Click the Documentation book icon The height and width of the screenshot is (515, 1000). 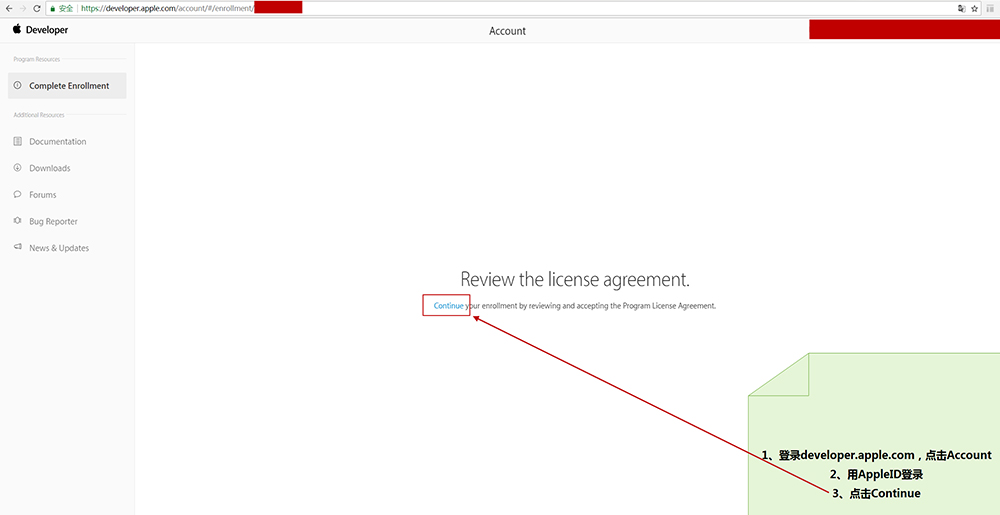18,142
